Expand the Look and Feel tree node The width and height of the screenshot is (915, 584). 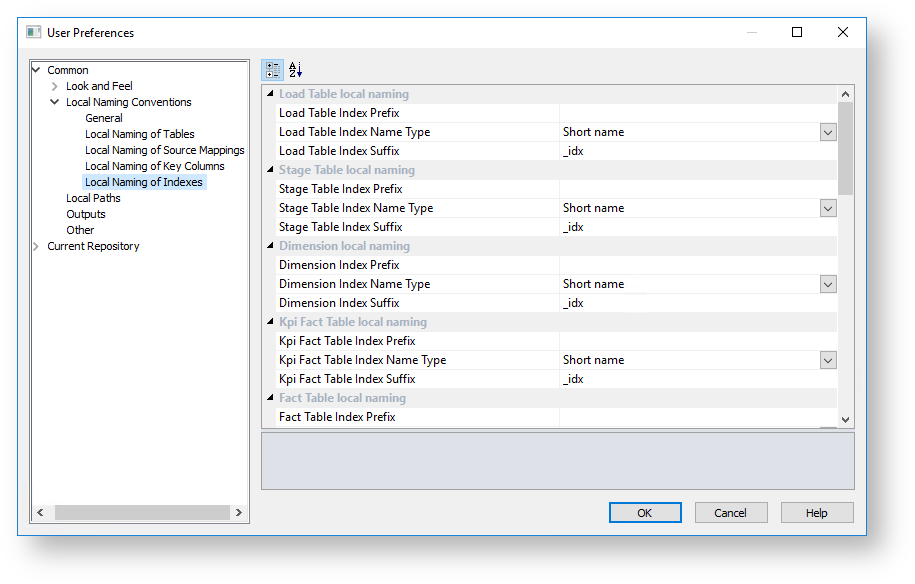(x=55, y=86)
